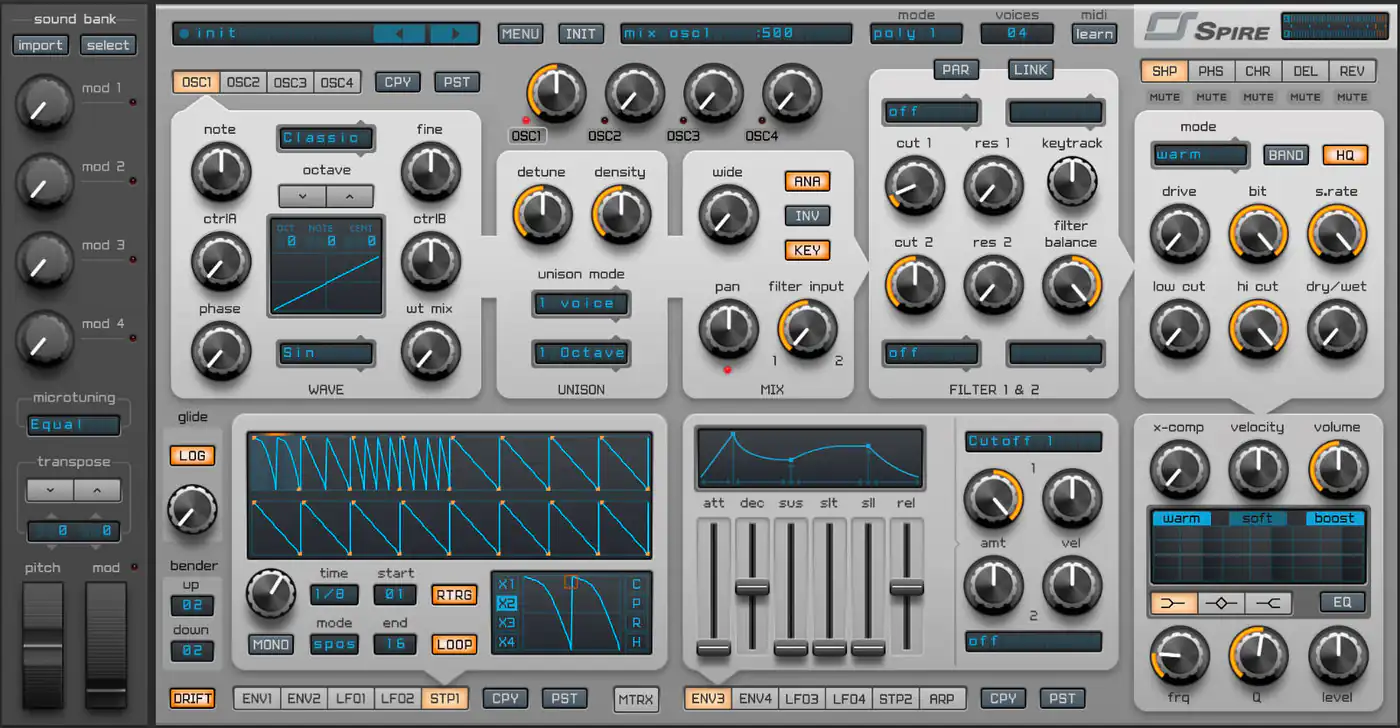The height and width of the screenshot is (728, 1400).
Task: Switch to the REV effect tab
Action: (x=1352, y=71)
